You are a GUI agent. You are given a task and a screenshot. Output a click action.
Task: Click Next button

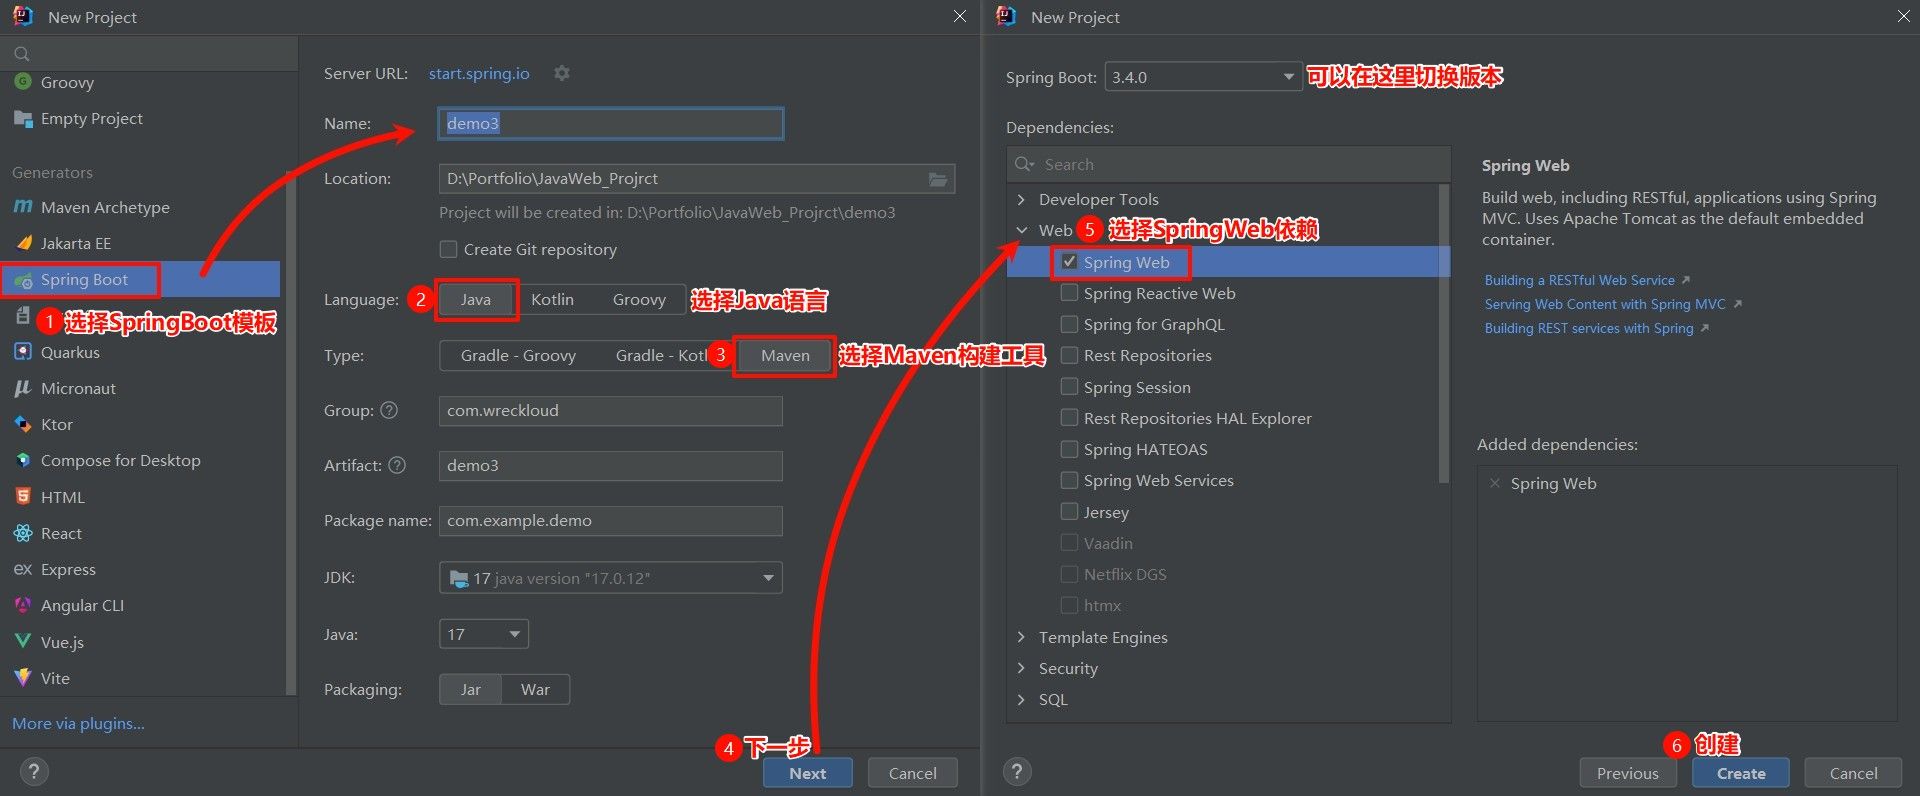808,773
